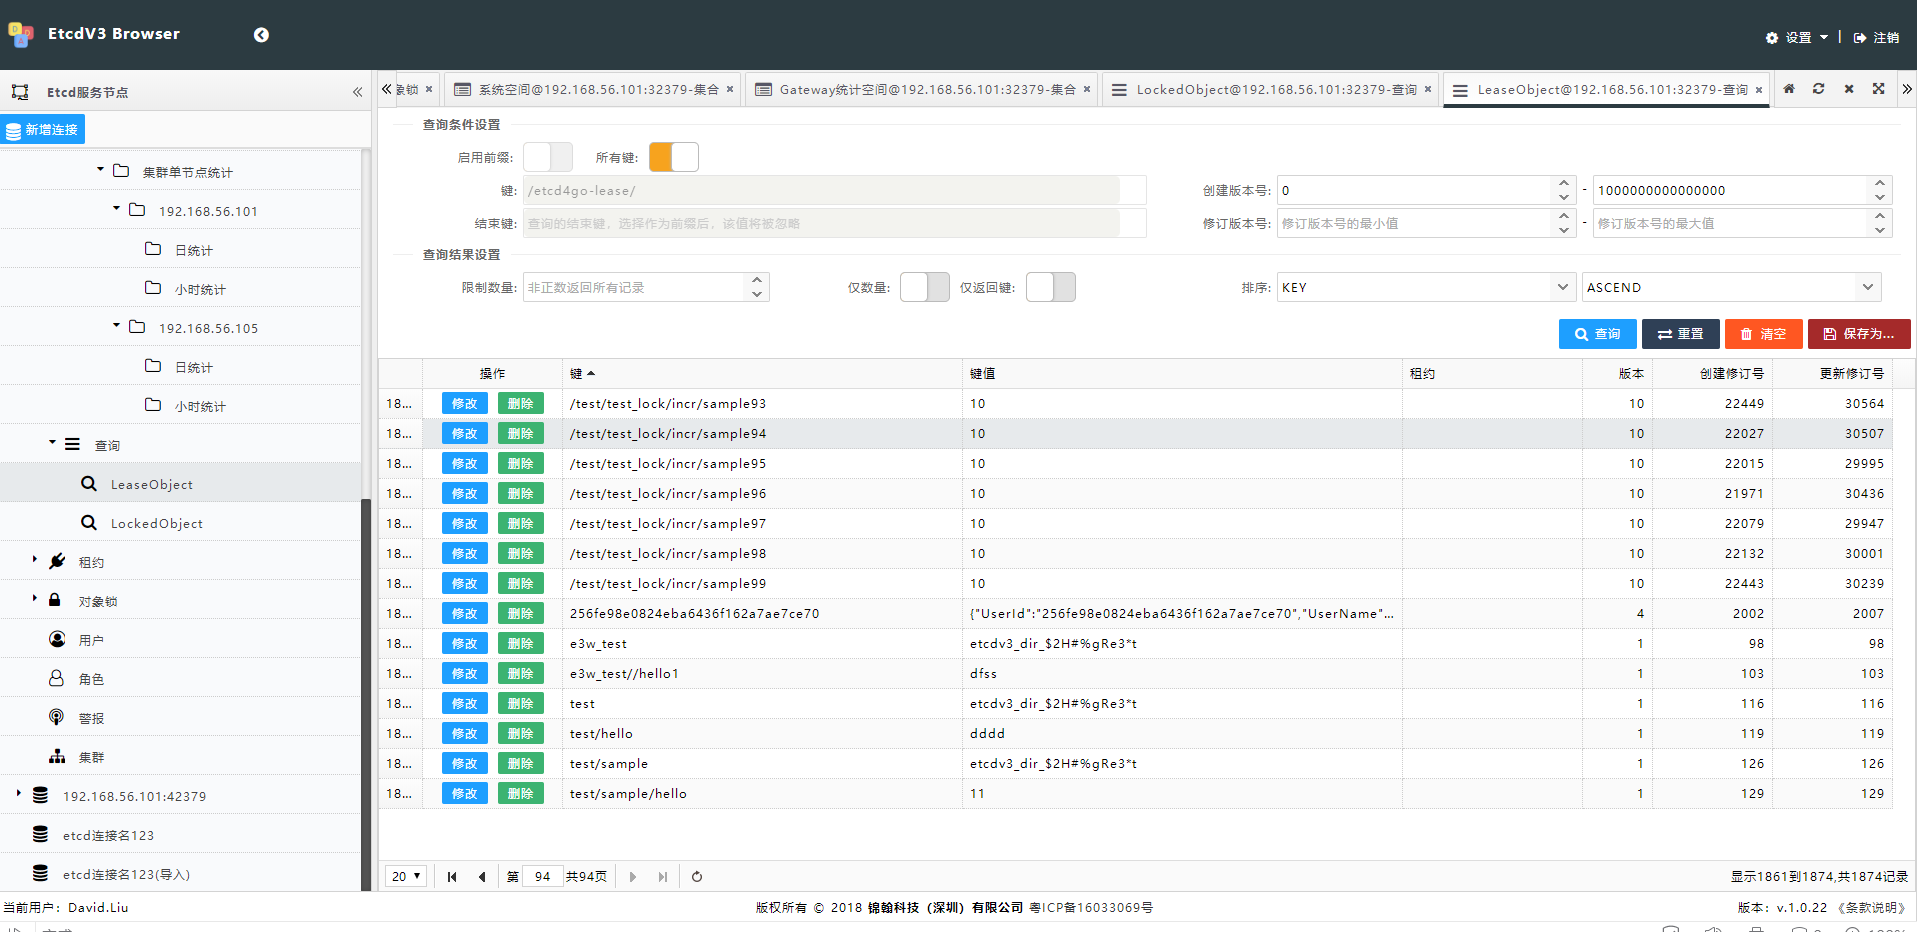This screenshot has width=1917, height=932.
Task: Go to last page of results
Action: click(x=662, y=877)
